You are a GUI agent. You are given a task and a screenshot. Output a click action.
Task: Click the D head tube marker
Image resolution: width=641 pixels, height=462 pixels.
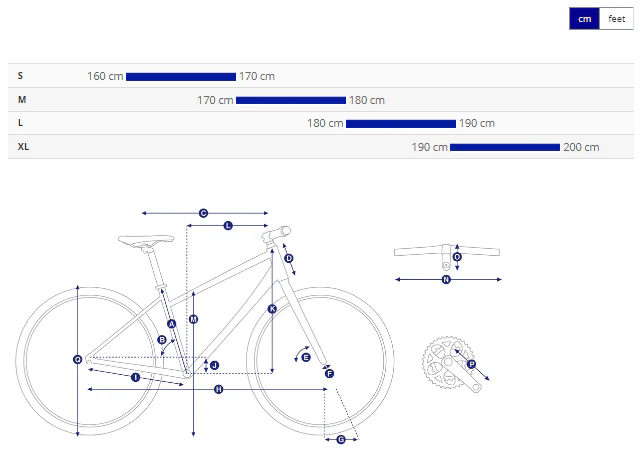tap(289, 258)
